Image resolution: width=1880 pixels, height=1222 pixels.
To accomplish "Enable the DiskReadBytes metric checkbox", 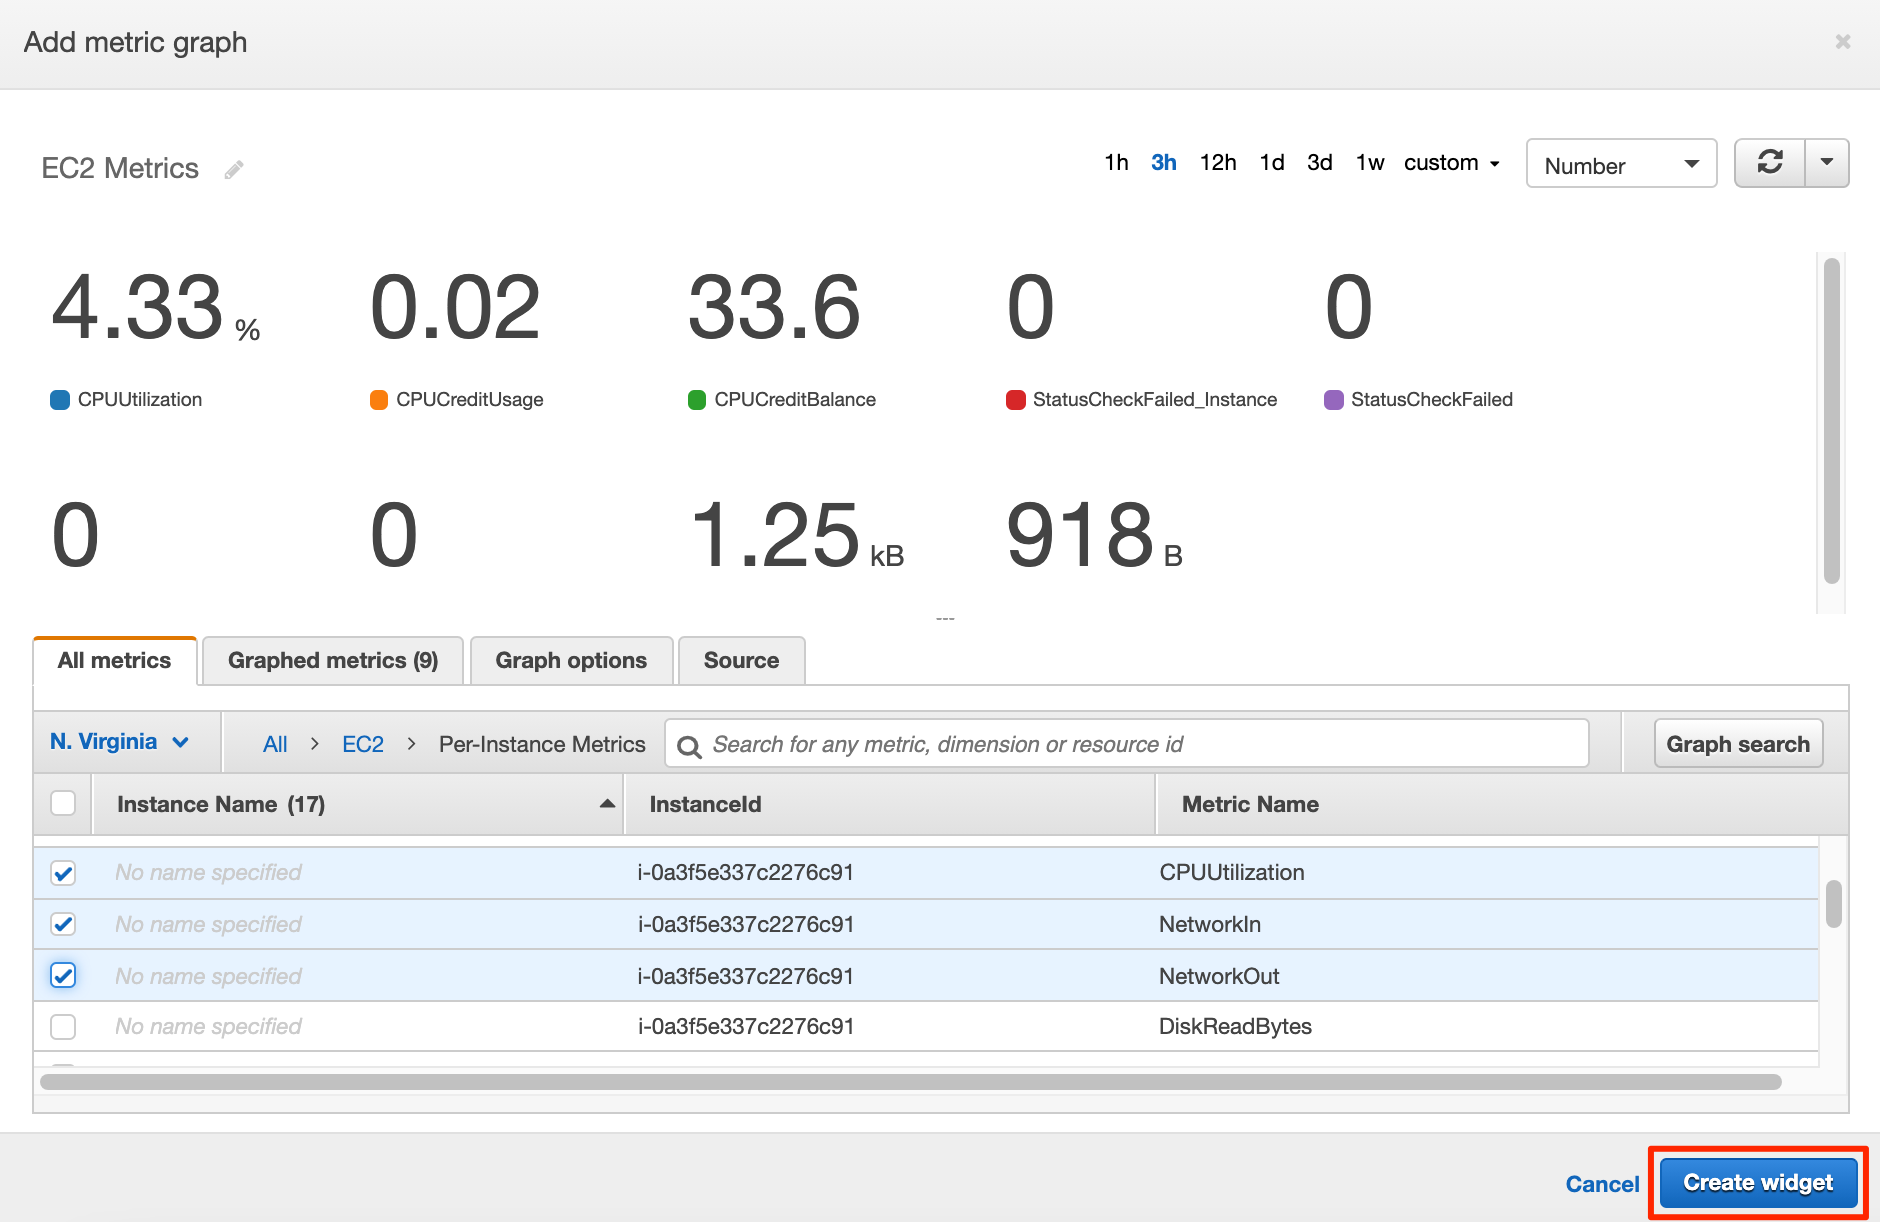I will click(x=62, y=1026).
